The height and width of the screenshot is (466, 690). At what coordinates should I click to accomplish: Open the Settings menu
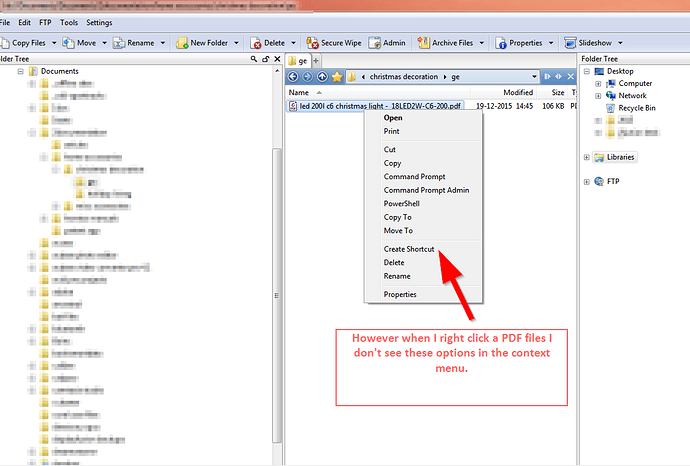(x=99, y=22)
